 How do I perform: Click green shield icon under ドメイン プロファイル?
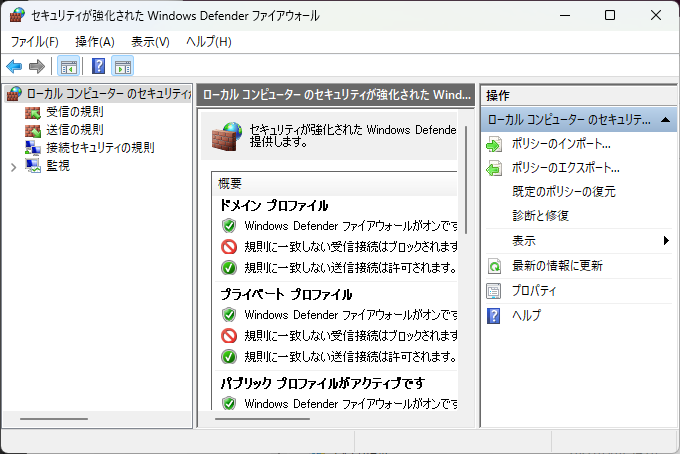(229, 226)
